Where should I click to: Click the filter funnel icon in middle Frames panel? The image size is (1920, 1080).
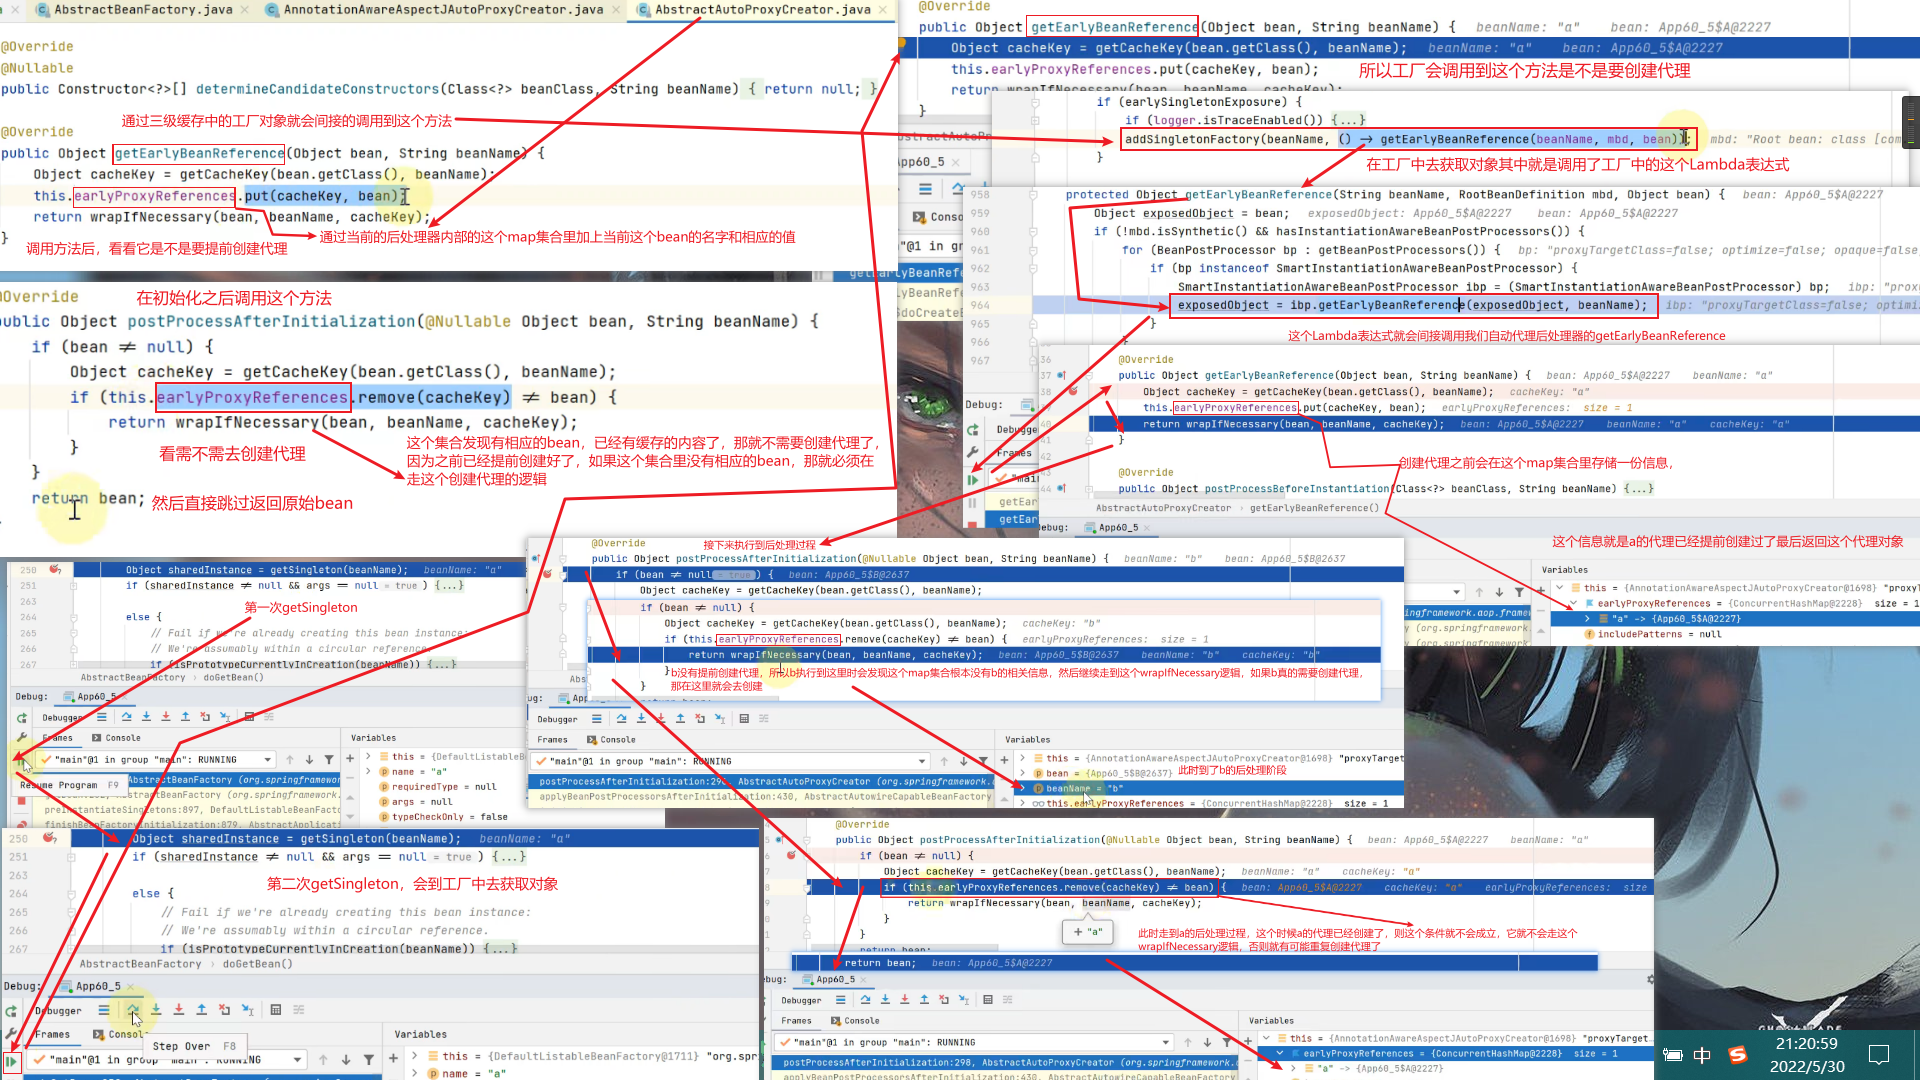pos(984,761)
